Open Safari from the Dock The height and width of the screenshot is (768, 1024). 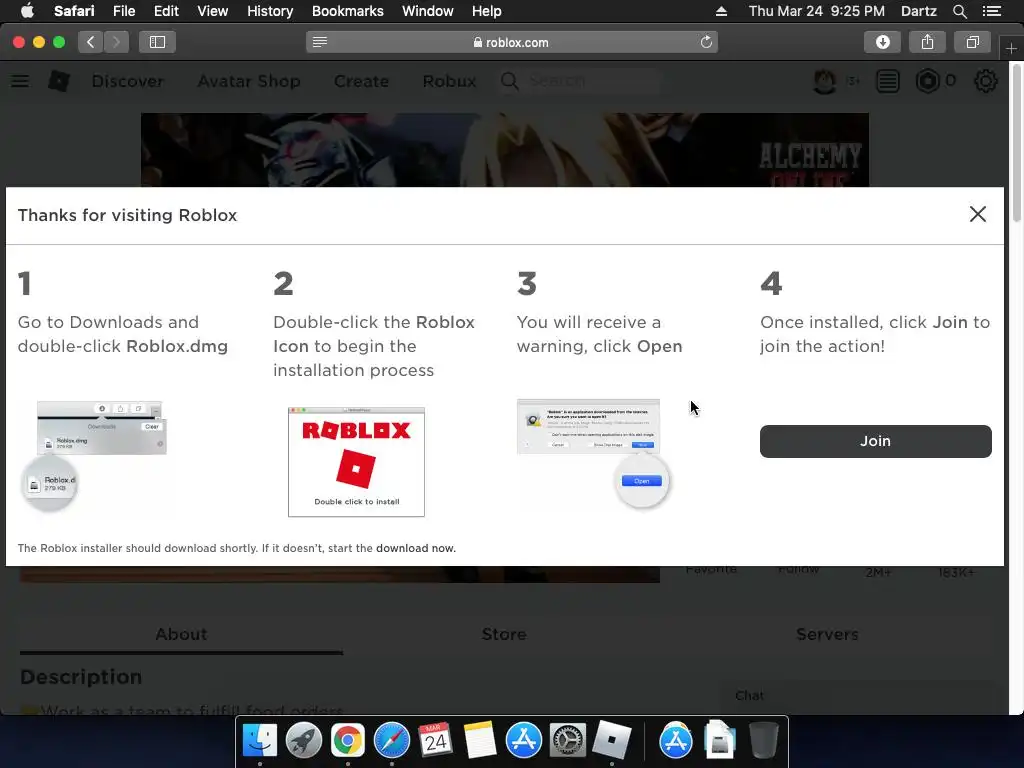pos(391,741)
